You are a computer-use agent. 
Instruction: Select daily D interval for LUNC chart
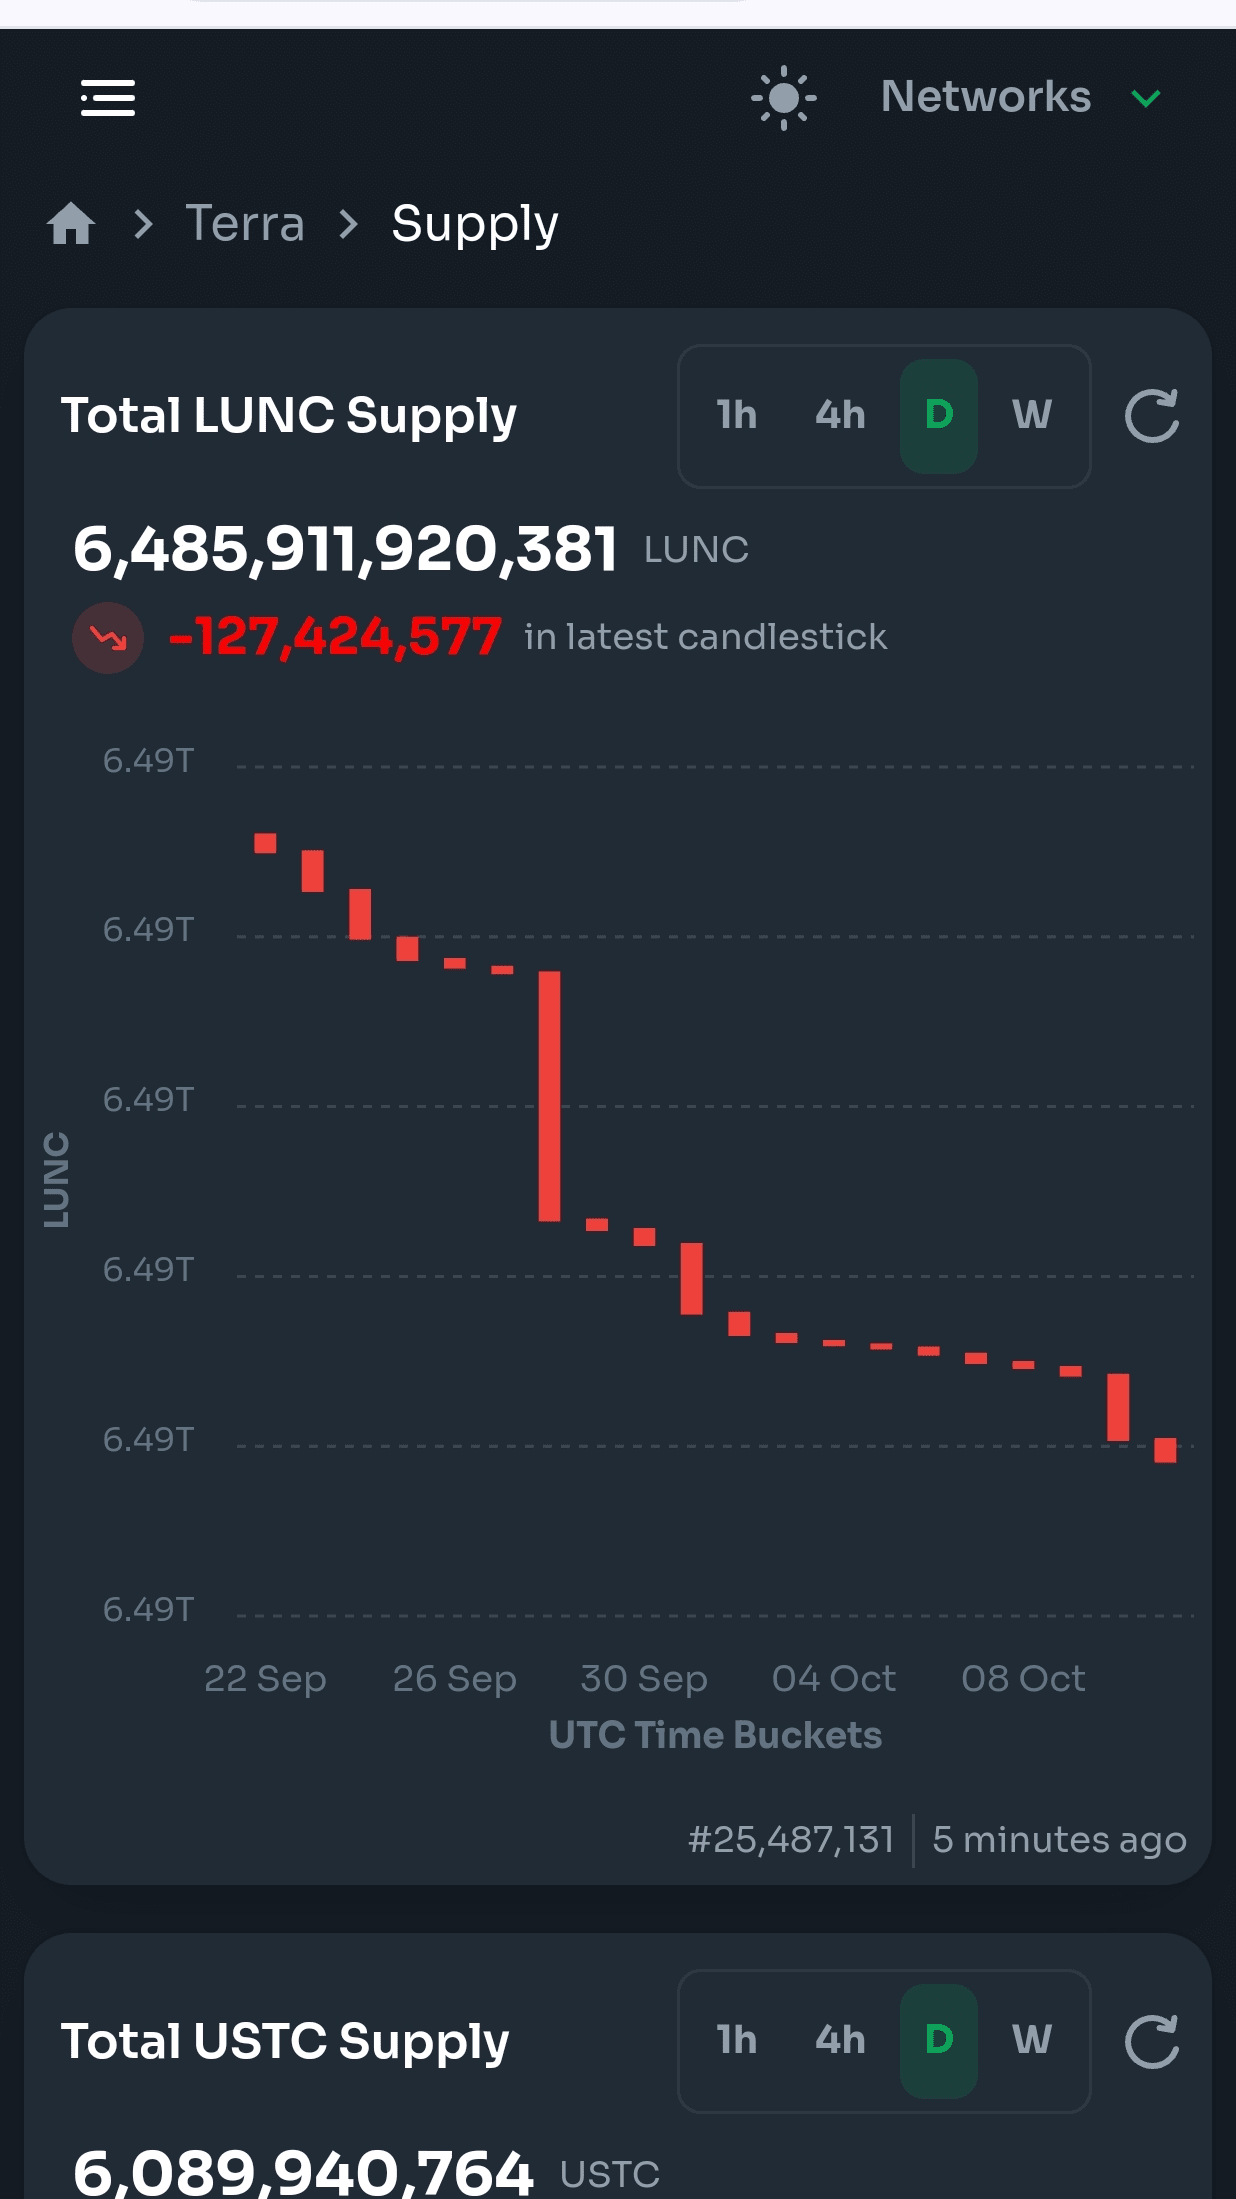click(x=939, y=415)
